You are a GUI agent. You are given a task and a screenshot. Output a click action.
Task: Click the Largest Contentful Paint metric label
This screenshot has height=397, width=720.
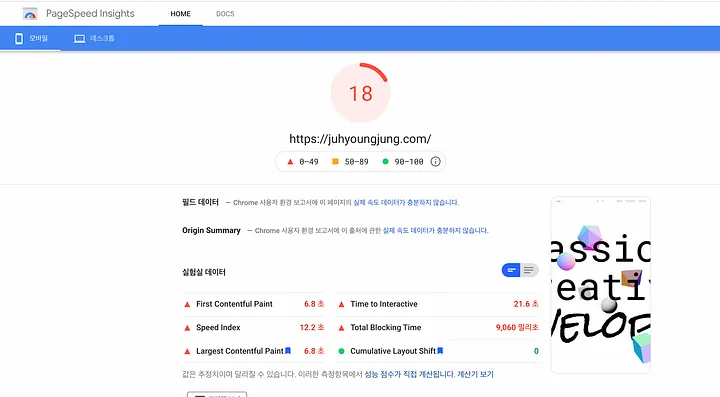tap(240, 351)
